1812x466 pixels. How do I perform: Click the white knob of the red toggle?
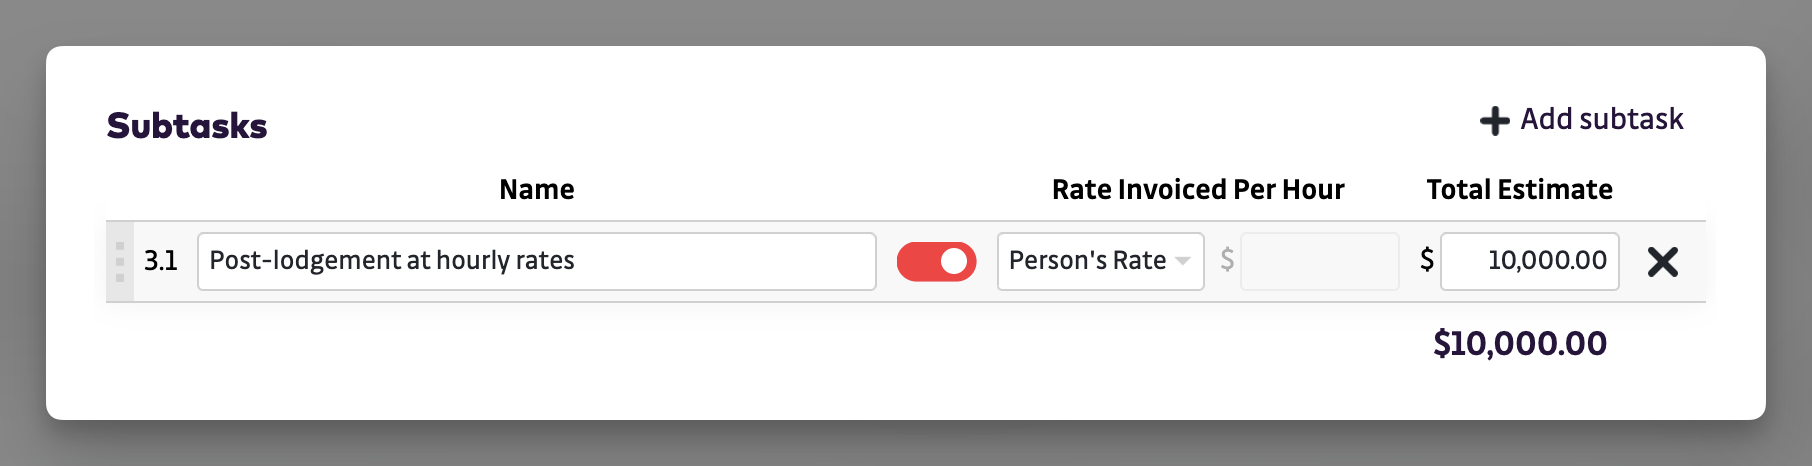tap(954, 262)
